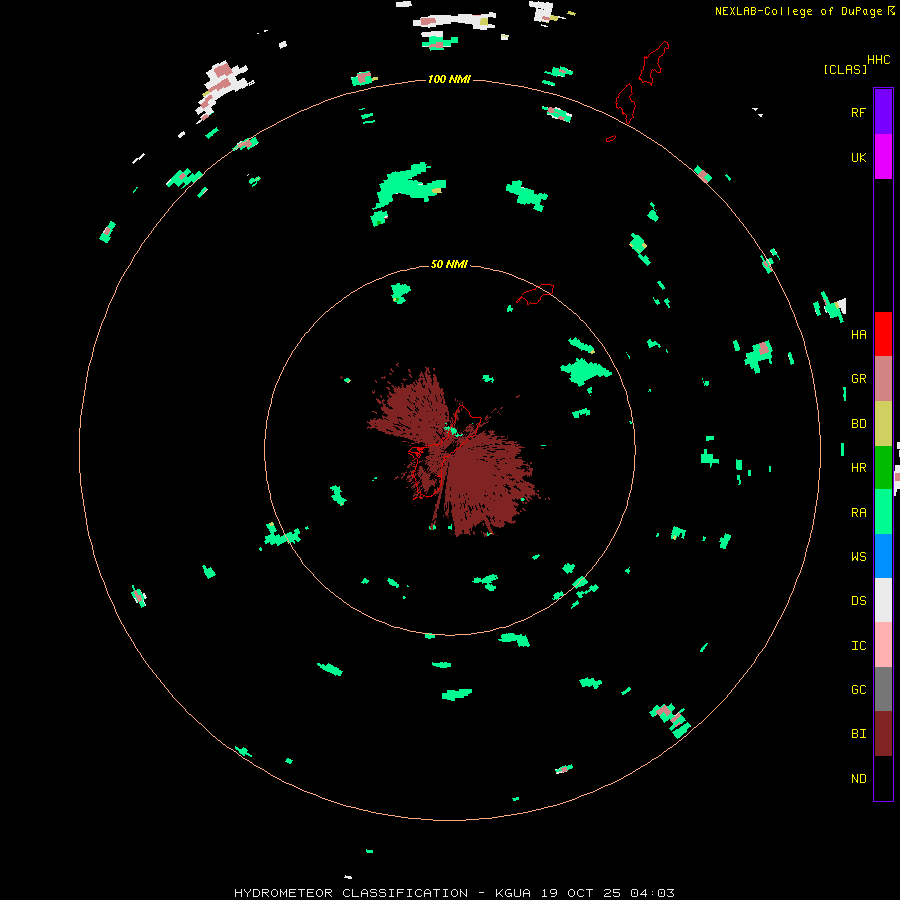The width and height of the screenshot is (900, 900).
Task: Click the GR legend label
Action: click(858, 379)
